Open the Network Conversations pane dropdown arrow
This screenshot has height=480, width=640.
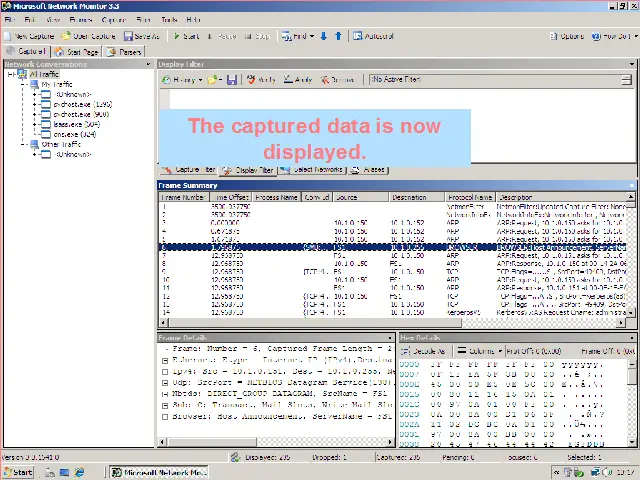click(148, 64)
